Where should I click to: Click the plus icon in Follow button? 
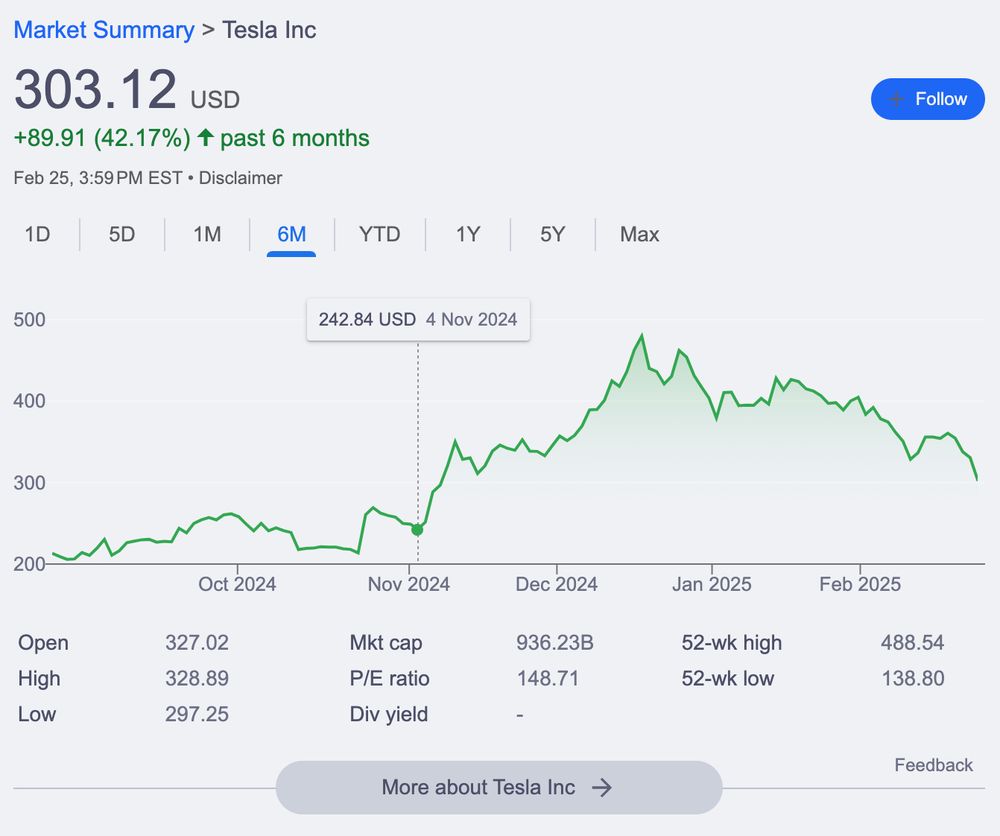click(x=896, y=99)
